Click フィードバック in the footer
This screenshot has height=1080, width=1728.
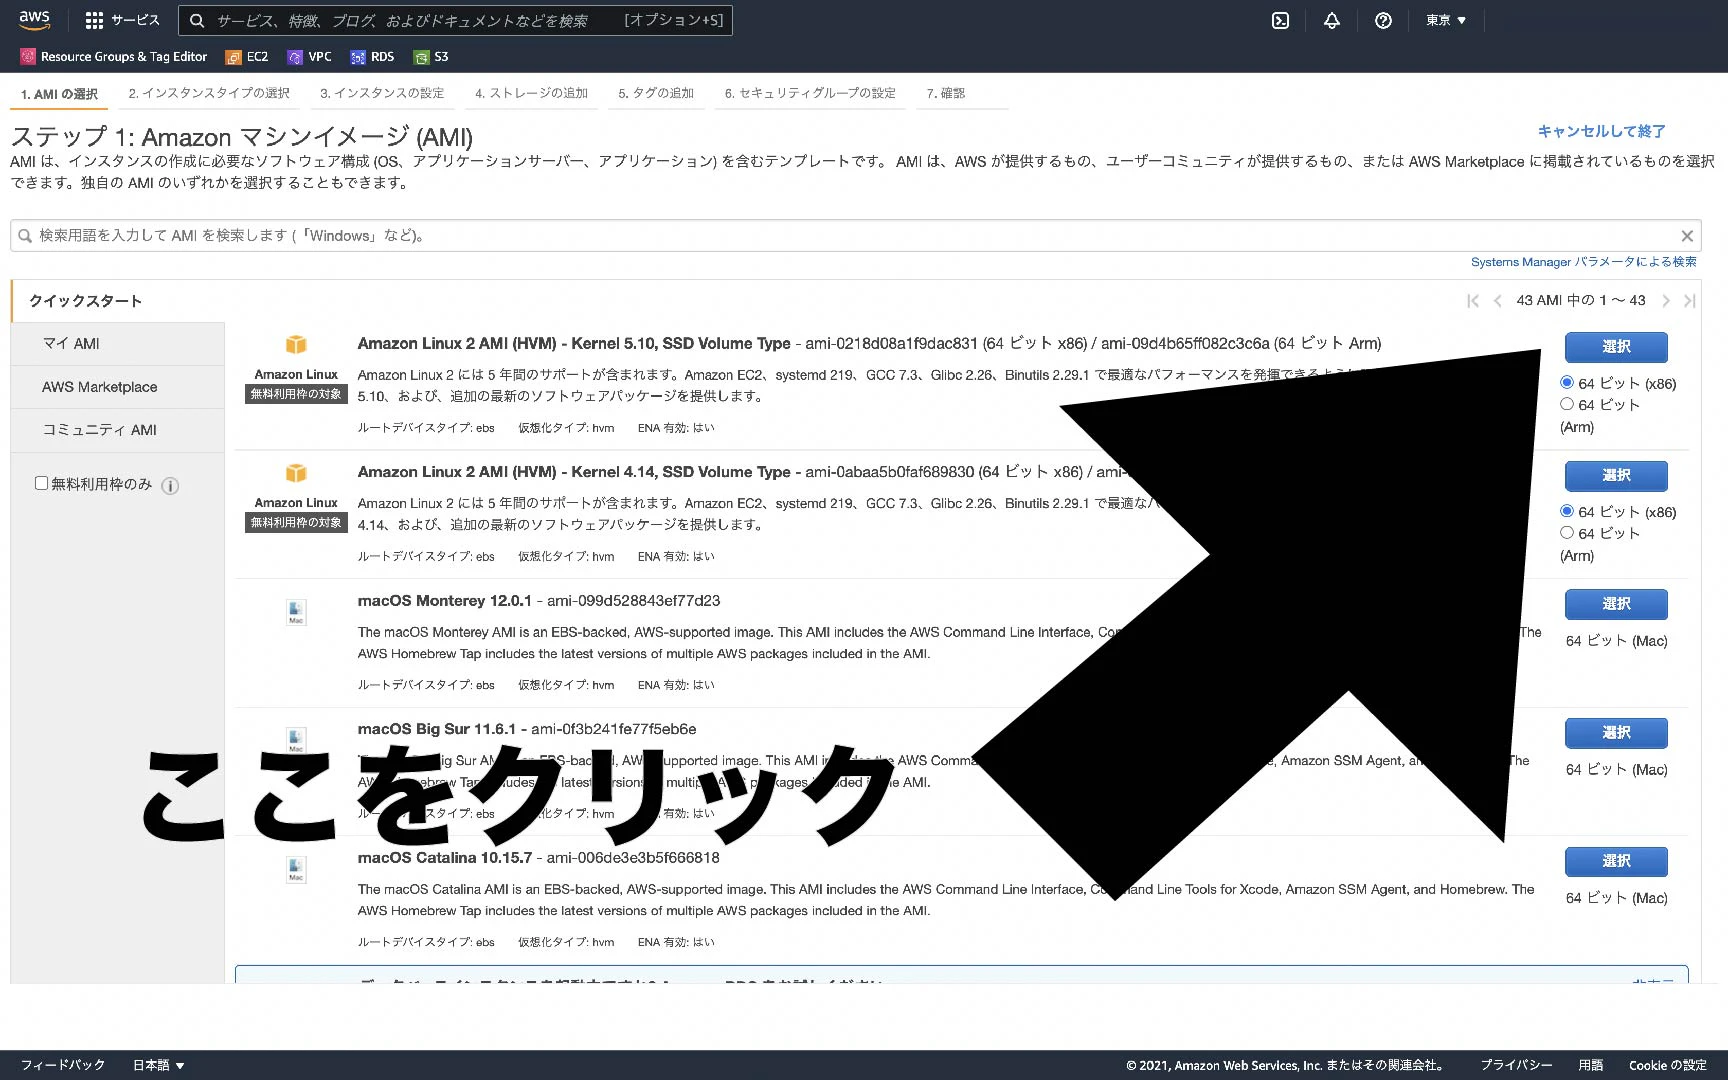(x=63, y=1065)
